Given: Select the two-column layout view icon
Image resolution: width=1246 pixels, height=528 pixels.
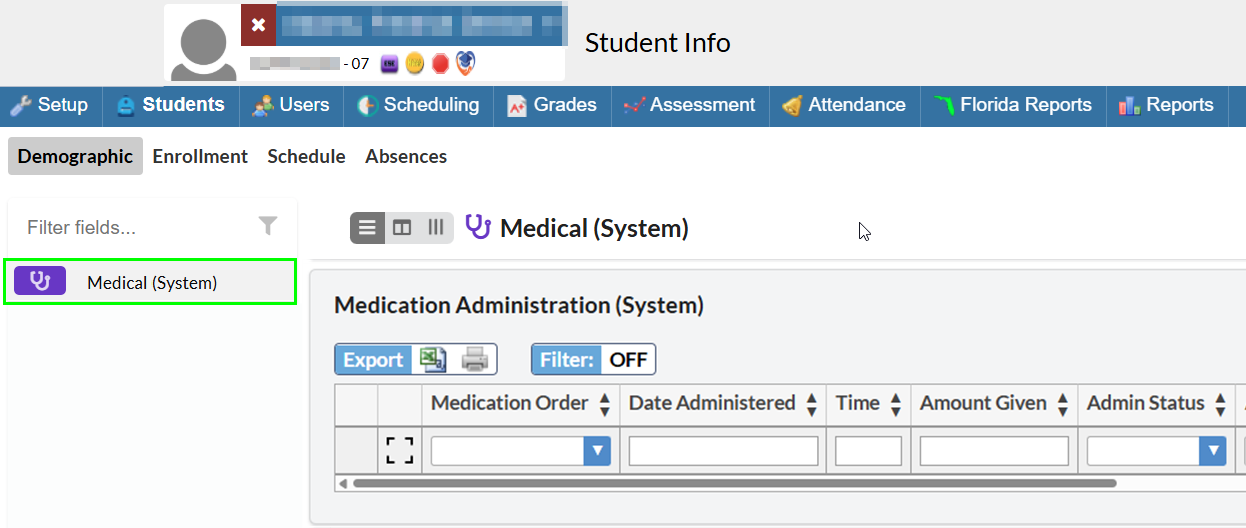Looking at the screenshot, I should point(402,228).
